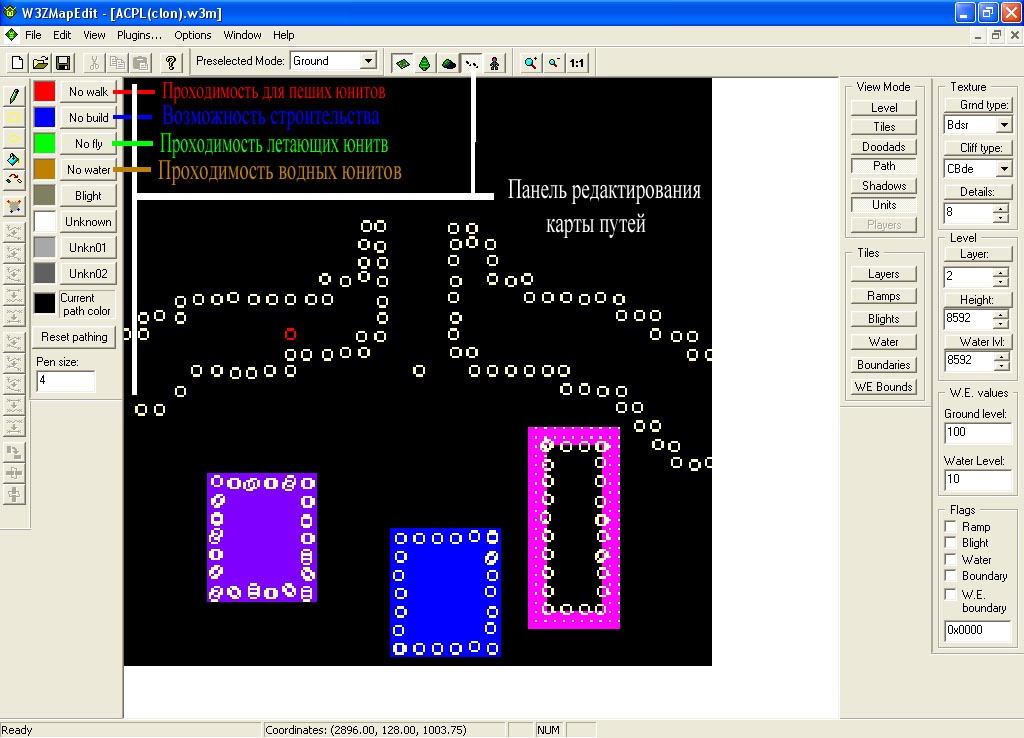Click the No water button

coord(88,170)
